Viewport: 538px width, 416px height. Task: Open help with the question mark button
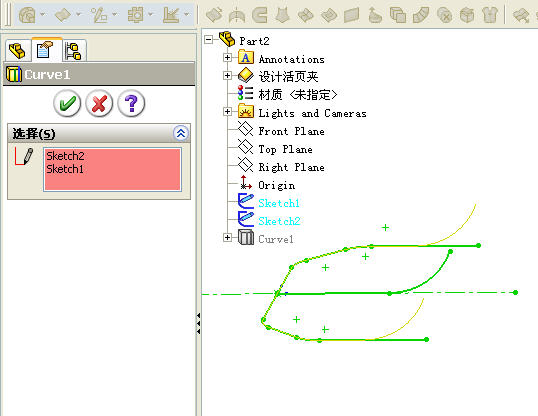tap(131, 103)
